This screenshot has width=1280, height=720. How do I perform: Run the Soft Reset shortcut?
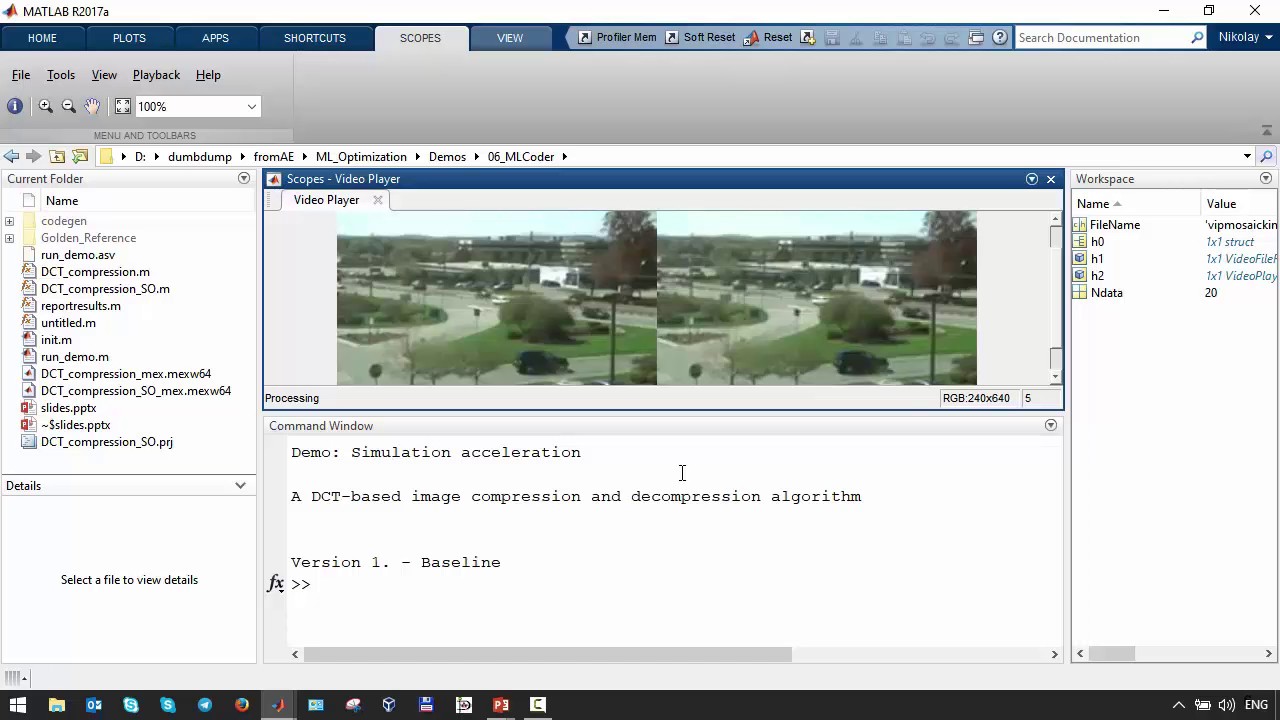click(700, 37)
